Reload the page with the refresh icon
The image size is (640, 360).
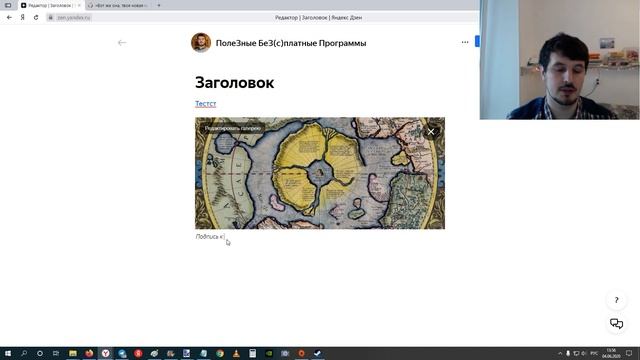click(x=36, y=18)
